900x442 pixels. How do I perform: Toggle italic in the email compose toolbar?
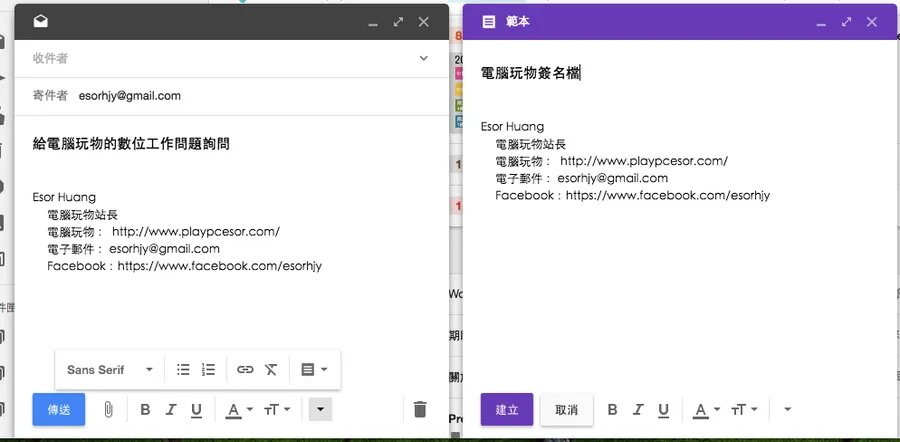pos(170,410)
